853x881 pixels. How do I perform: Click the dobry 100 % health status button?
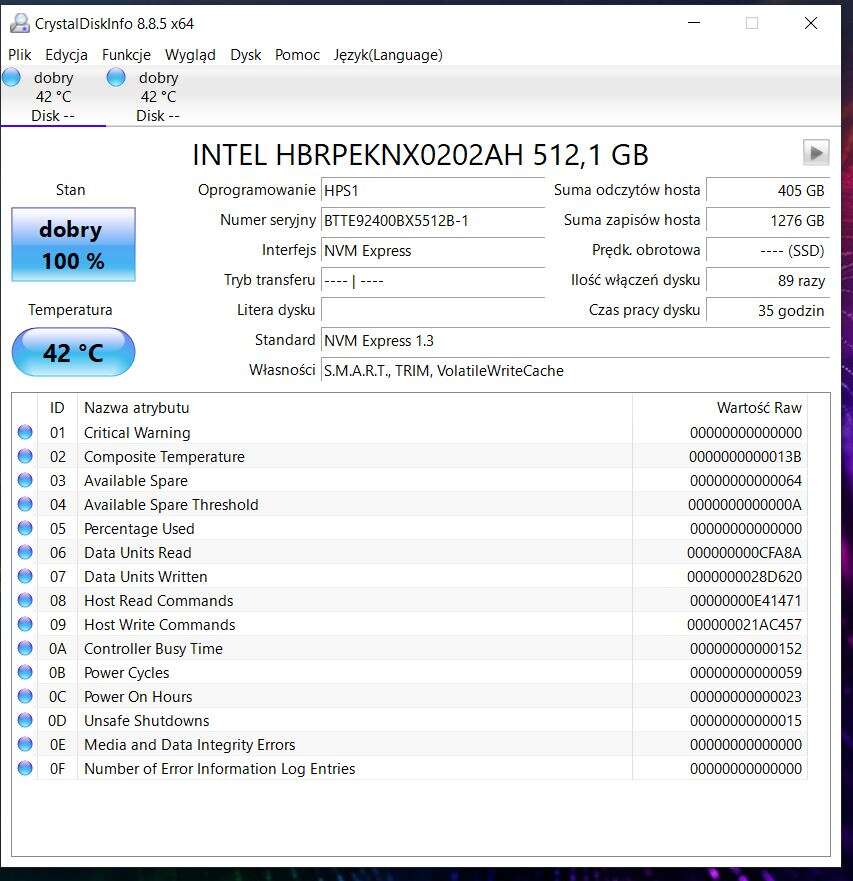pyautogui.click(x=73, y=245)
